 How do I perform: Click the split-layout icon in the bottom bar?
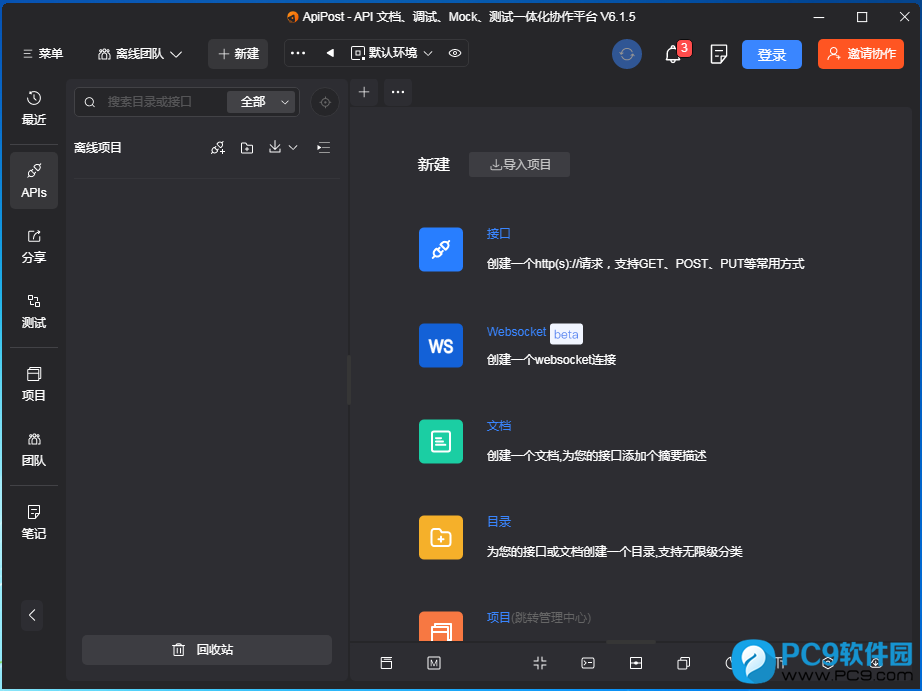point(636,663)
